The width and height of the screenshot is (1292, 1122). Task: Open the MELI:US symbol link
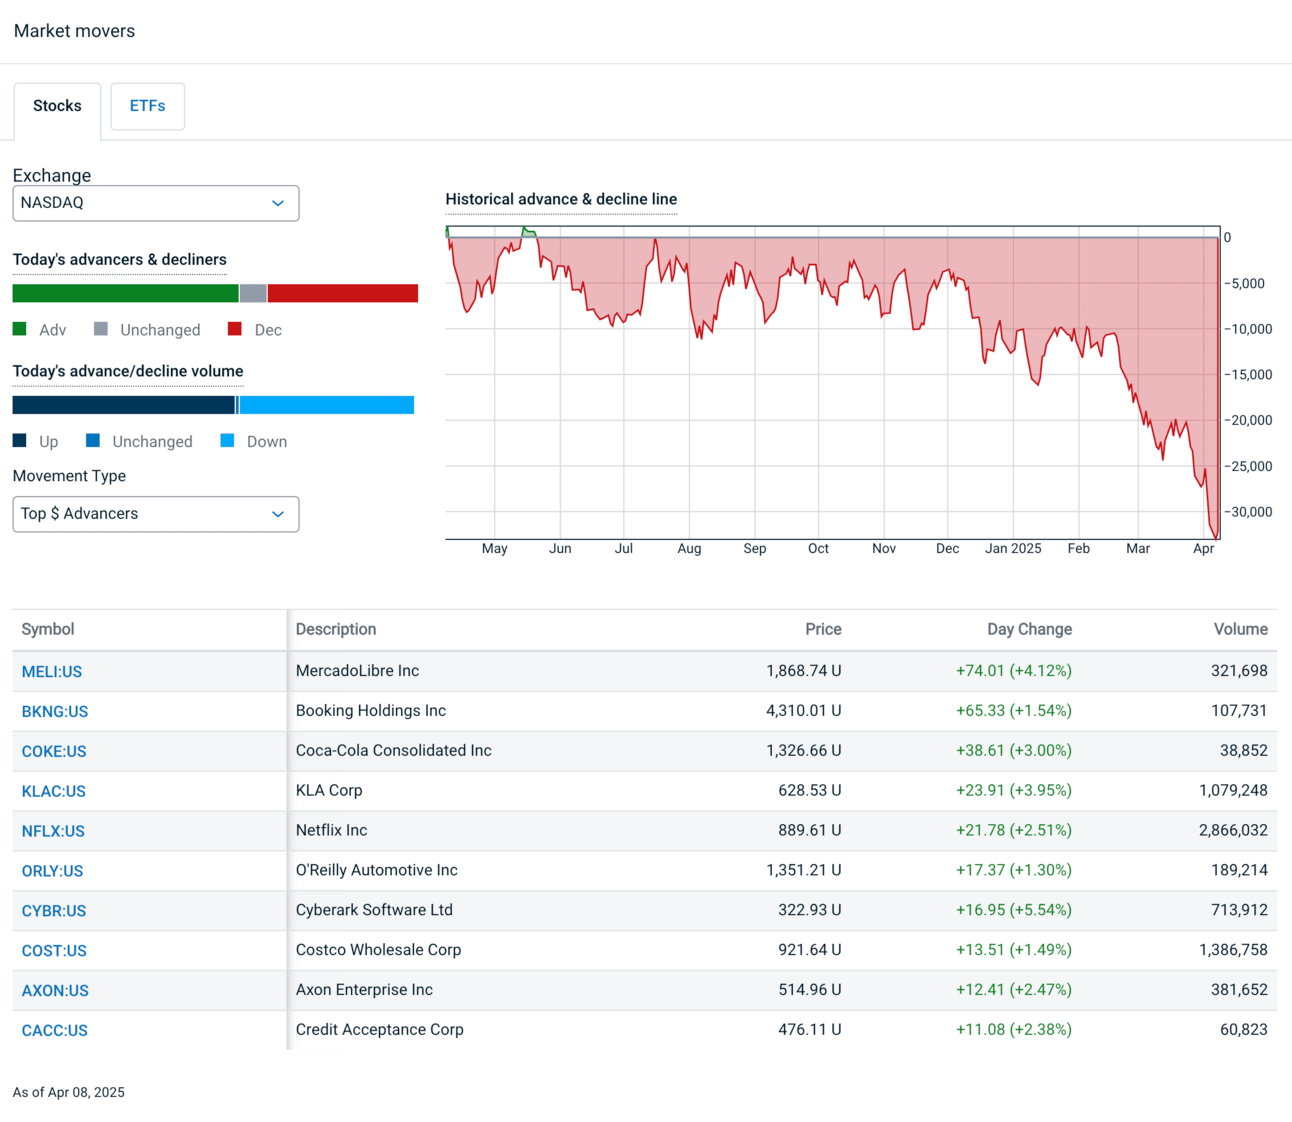tap(52, 672)
